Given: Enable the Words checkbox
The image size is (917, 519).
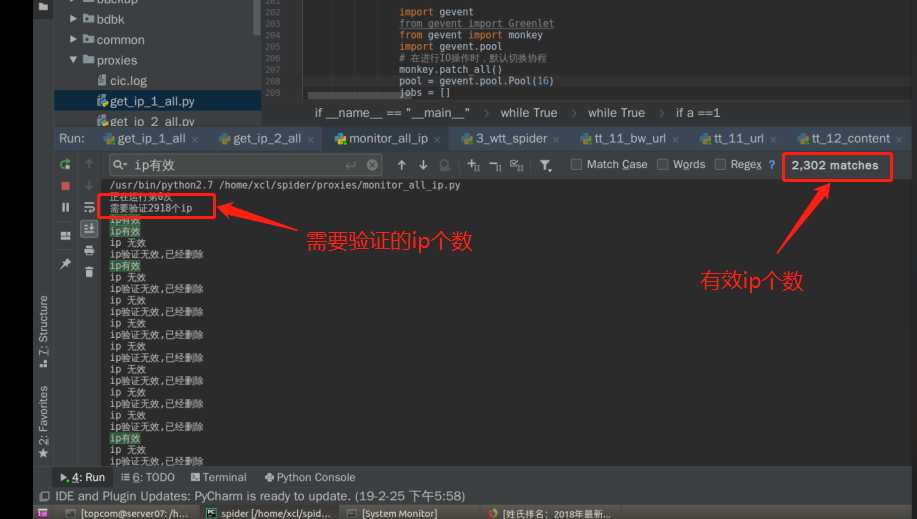Looking at the screenshot, I should pos(663,164).
